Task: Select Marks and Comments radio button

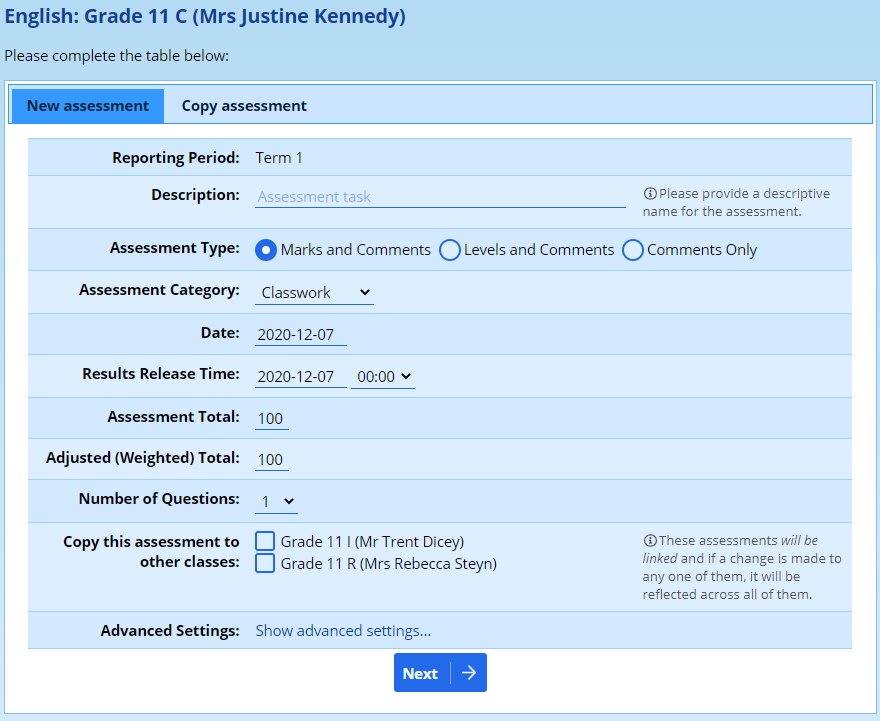Action: [266, 250]
